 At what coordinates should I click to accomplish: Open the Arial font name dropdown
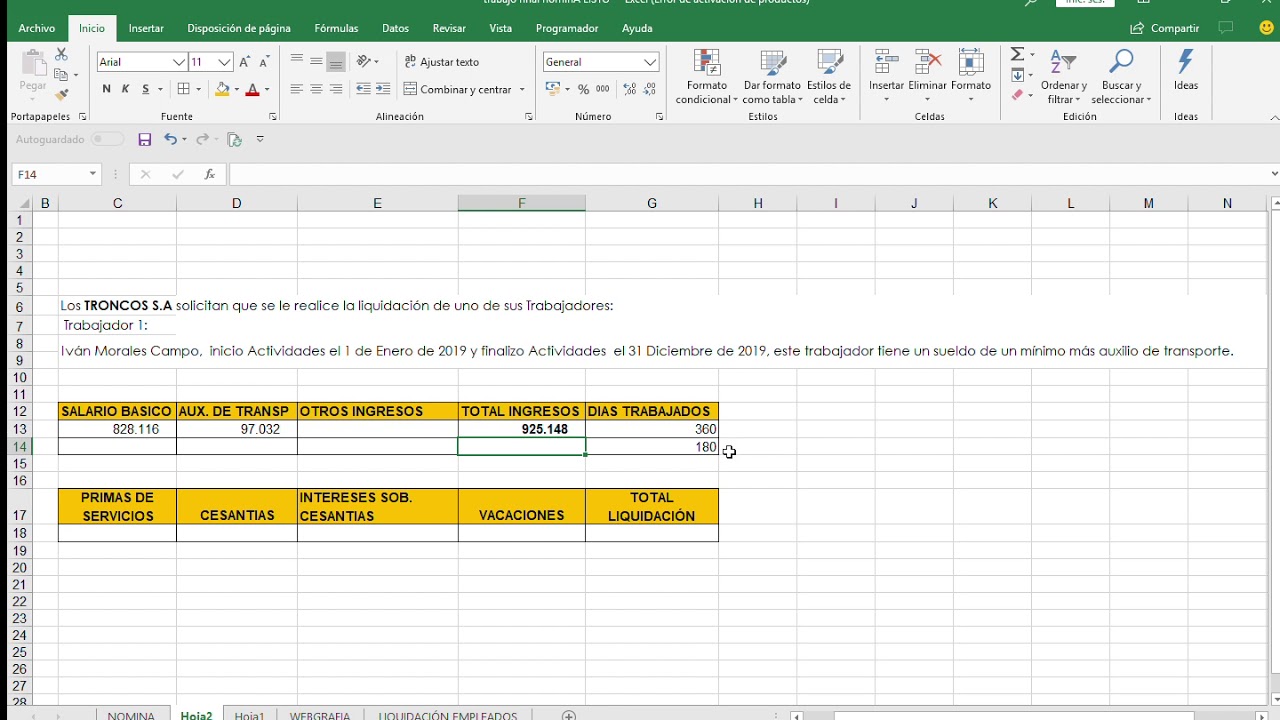tap(179, 62)
